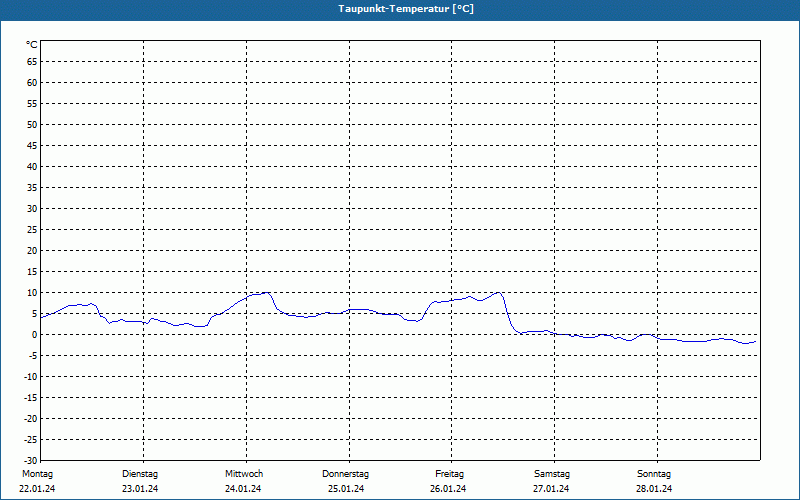
Task: Click the date 25.01.24
Action: [x=346, y=489]
